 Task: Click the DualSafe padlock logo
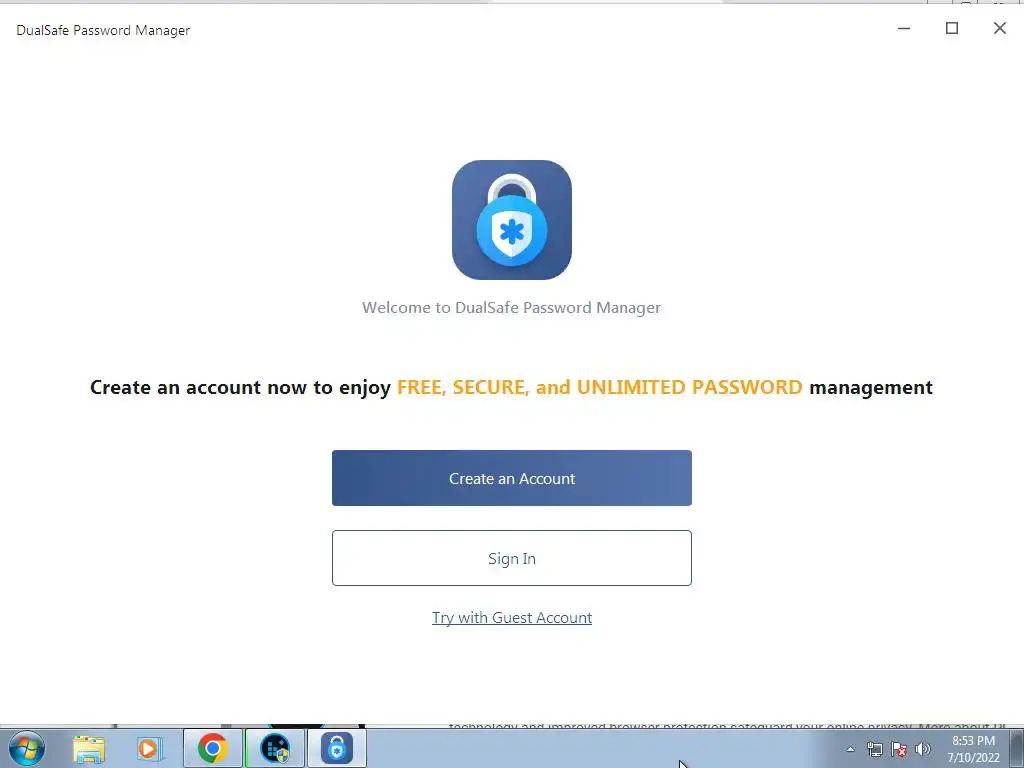pos(512,220)
